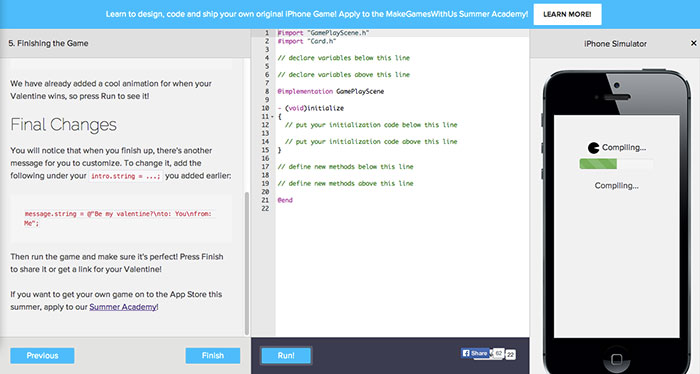
Task: Click the Pac-Man compiling spinner icon
Action: 593,148
